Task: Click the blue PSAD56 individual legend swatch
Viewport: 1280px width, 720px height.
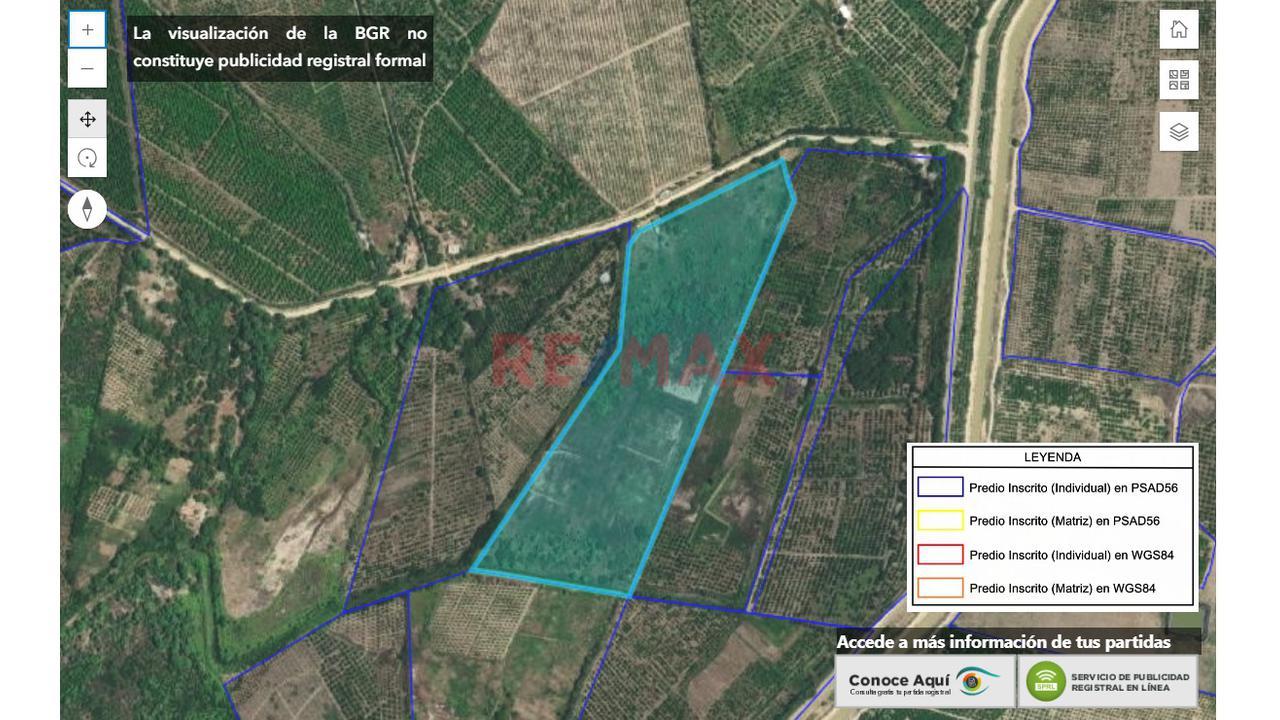Action: pos(940,488)
